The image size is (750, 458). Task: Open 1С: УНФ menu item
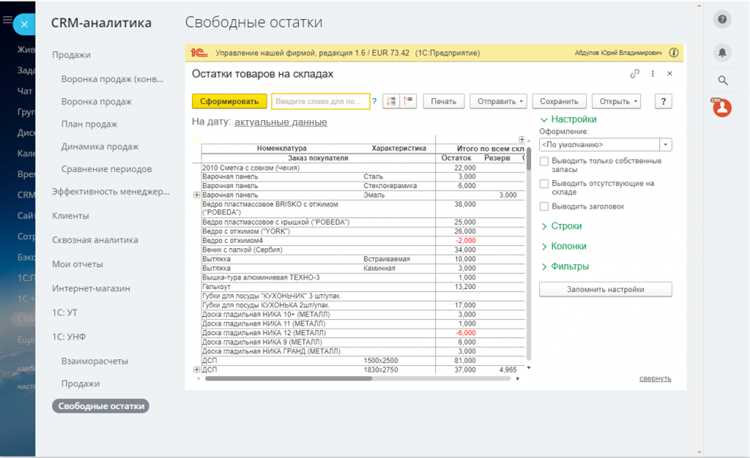[x=69, y=337]
